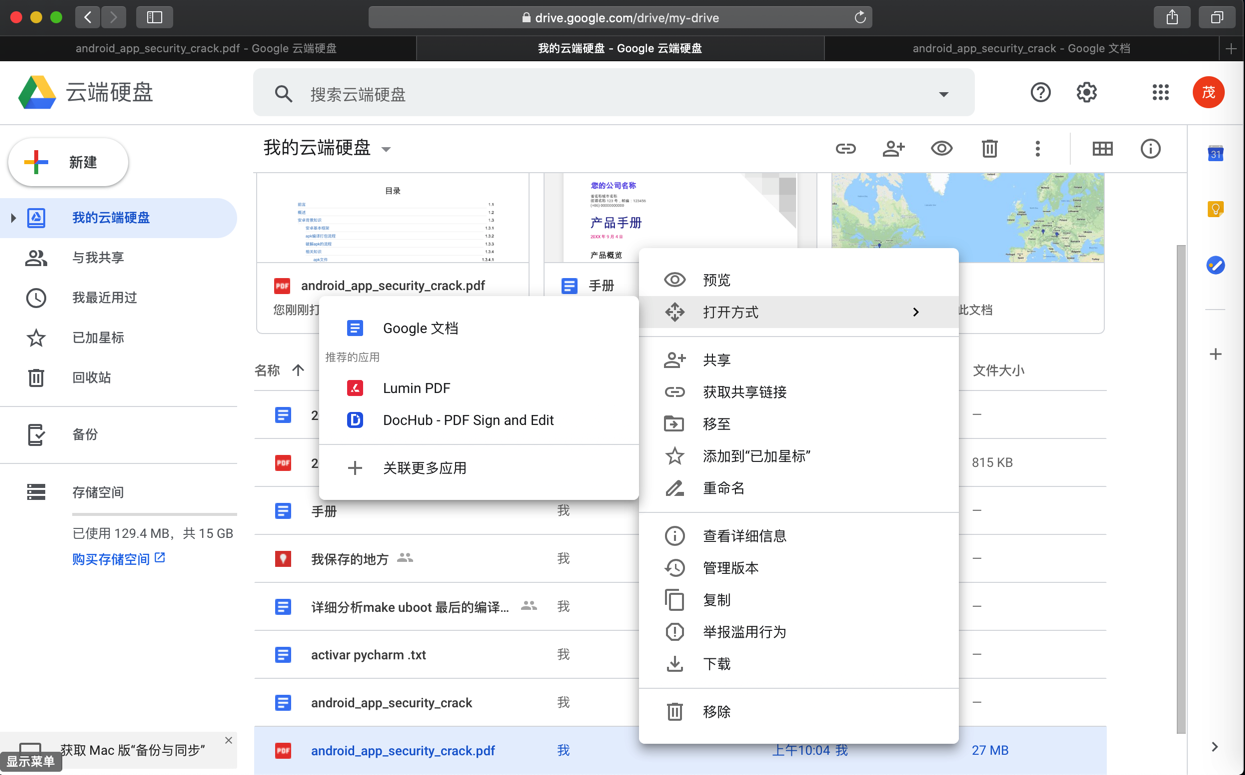
Task: Switch to the android_app_security_crack.pdf browser tab
Action: point(206,48)
